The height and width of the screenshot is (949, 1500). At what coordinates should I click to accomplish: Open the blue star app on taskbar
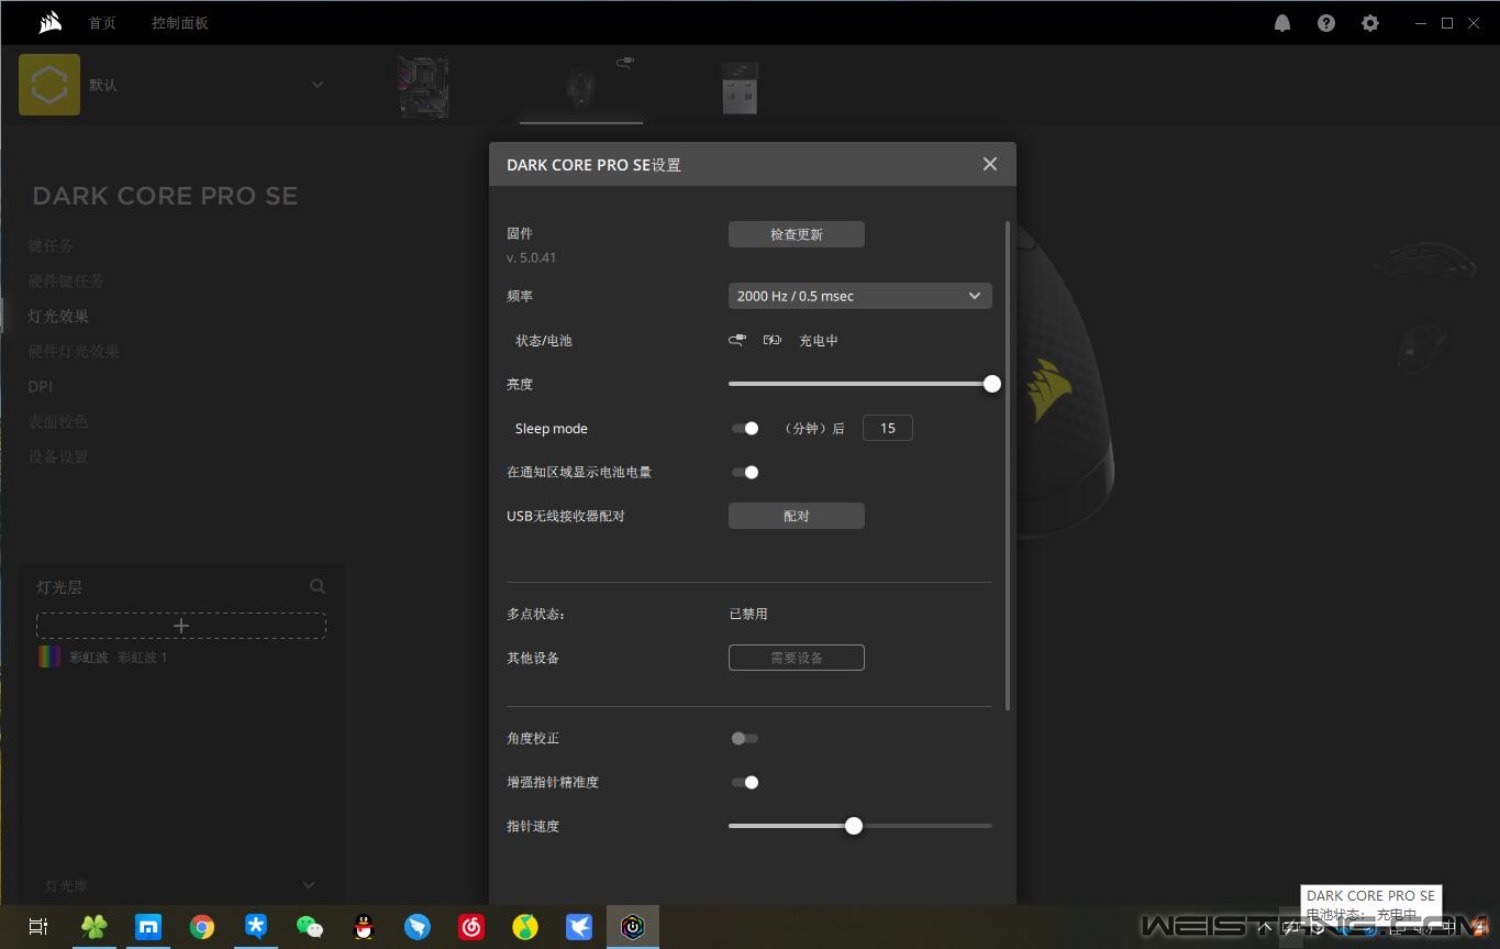click(256, 927)
